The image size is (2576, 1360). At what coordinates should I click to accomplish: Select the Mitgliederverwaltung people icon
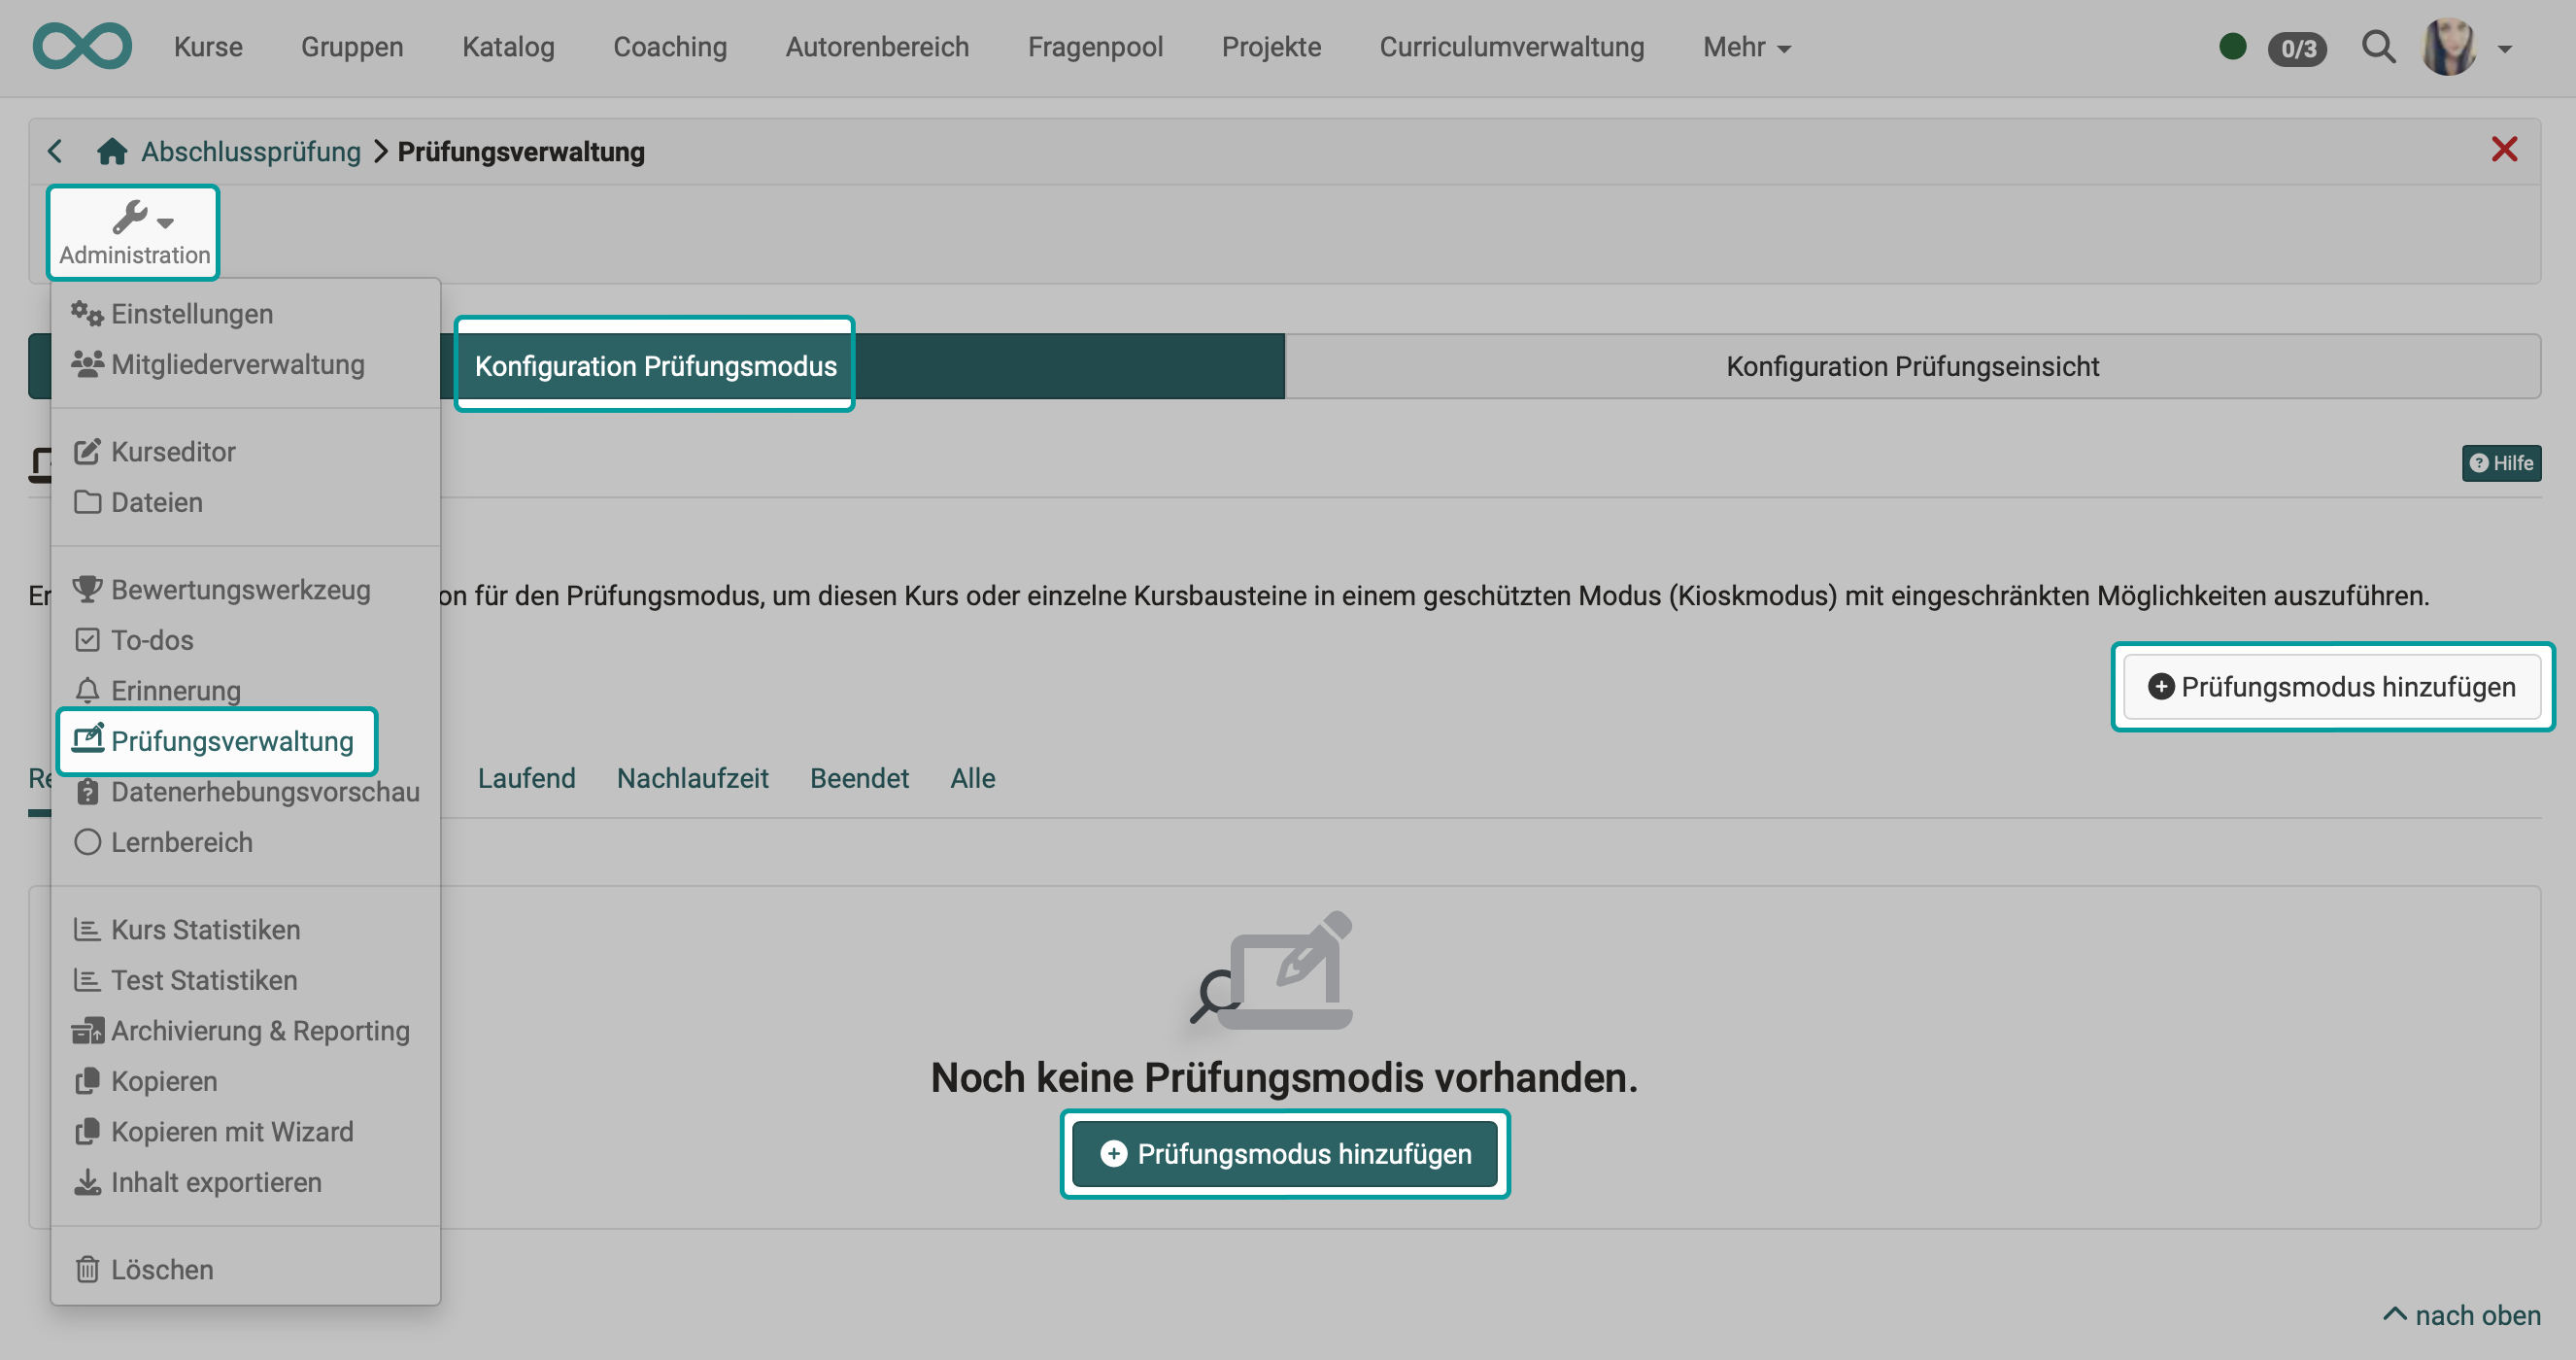click(x=87, y=364)
